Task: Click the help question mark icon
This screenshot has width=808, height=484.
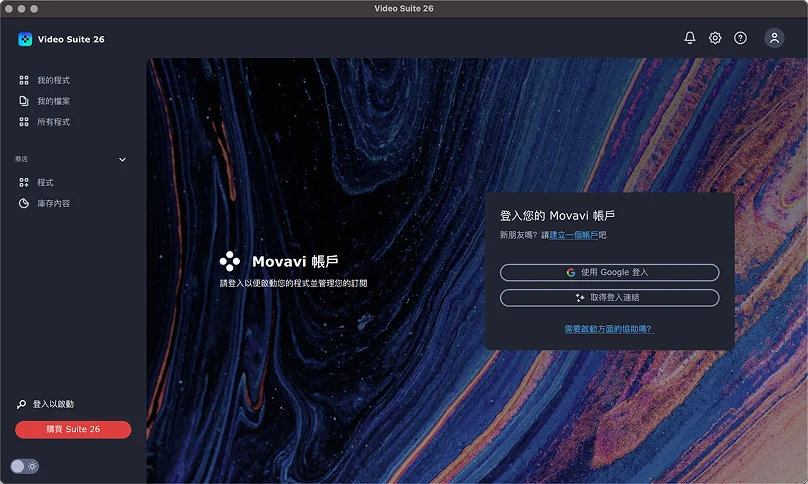Action: [x=740, y=38]
